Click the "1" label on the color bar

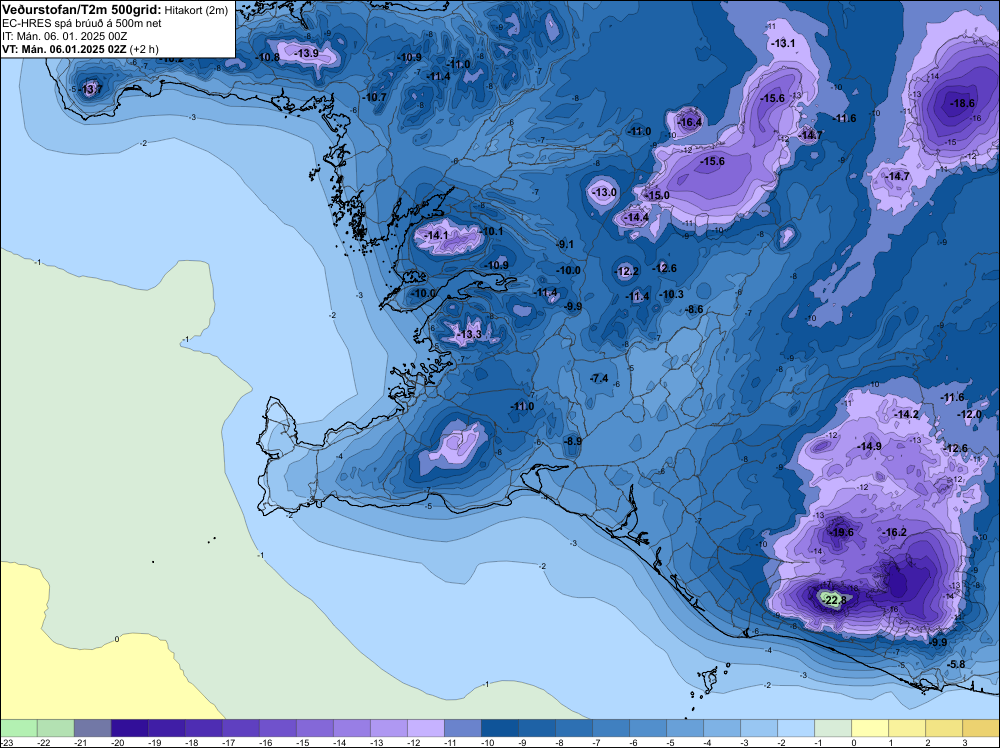point(891,742)
